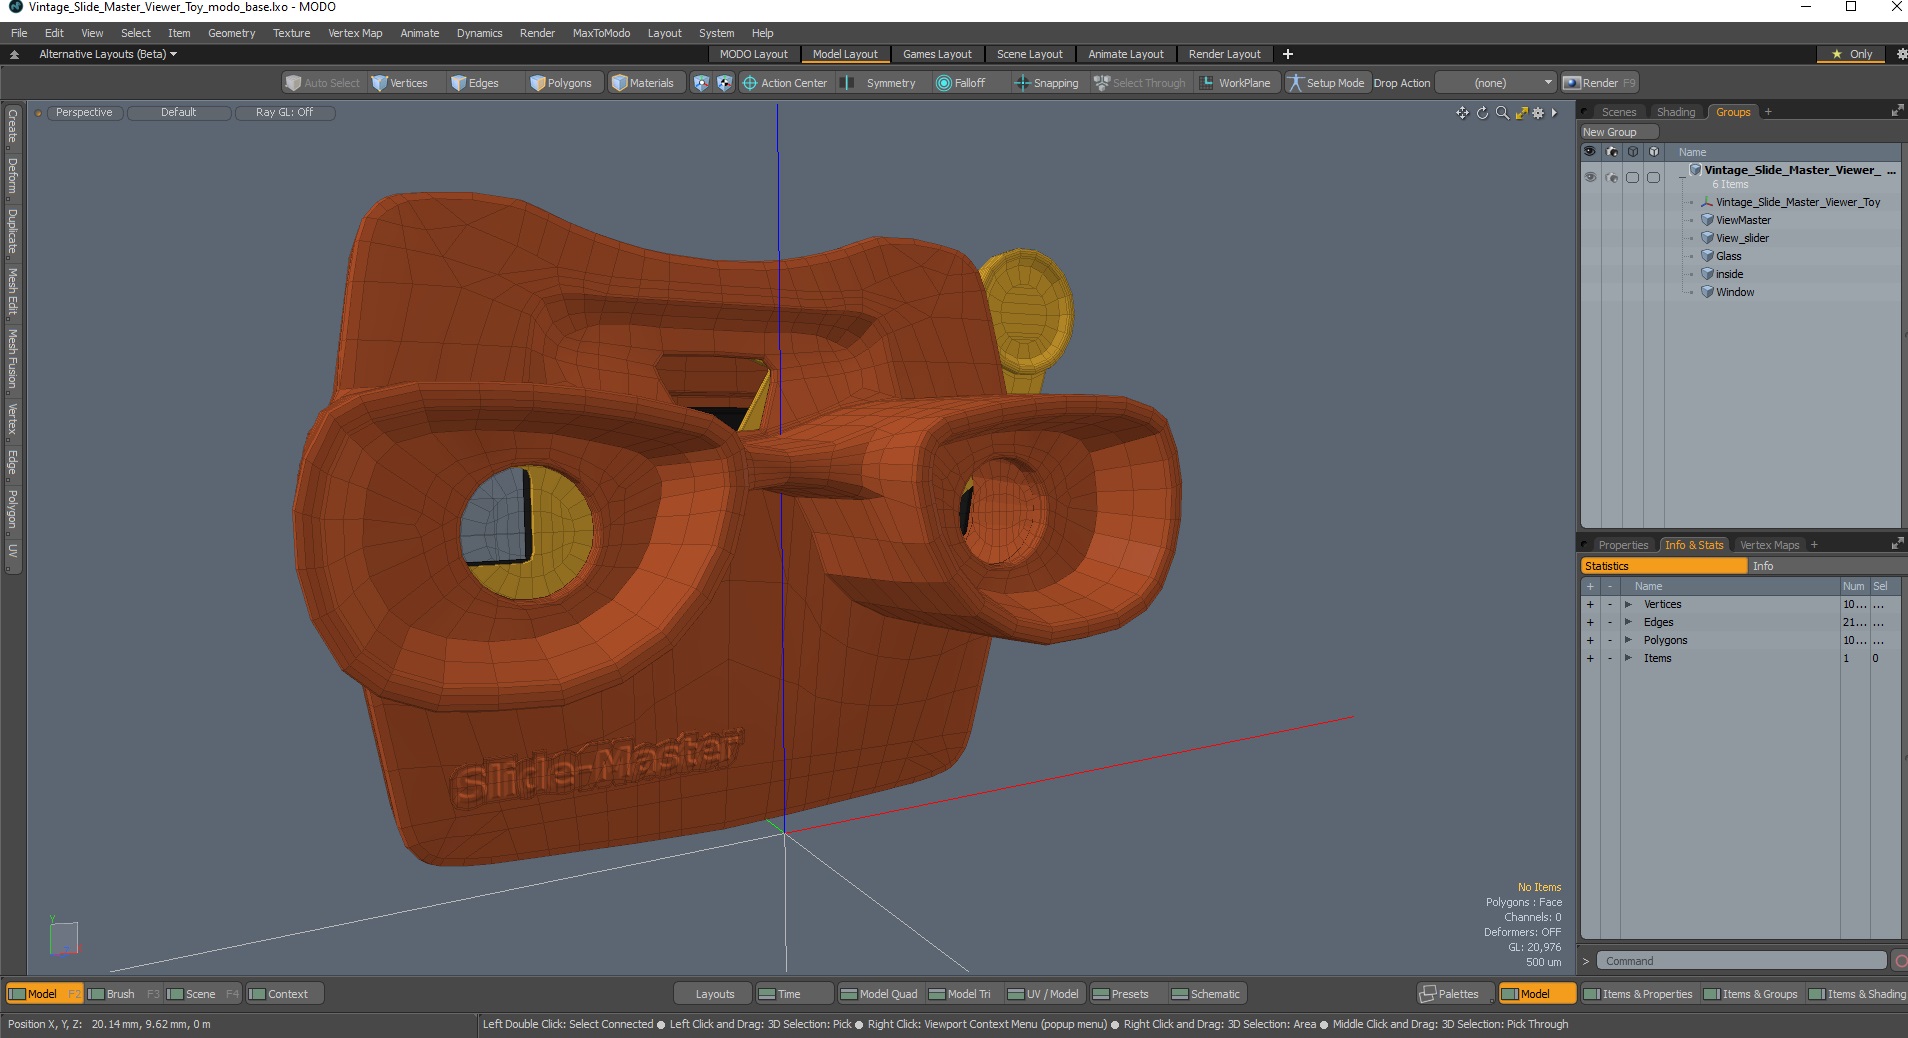Open the Drop Action (none) dropdown
The image size is (1908, 1038).
(1496, 83)
